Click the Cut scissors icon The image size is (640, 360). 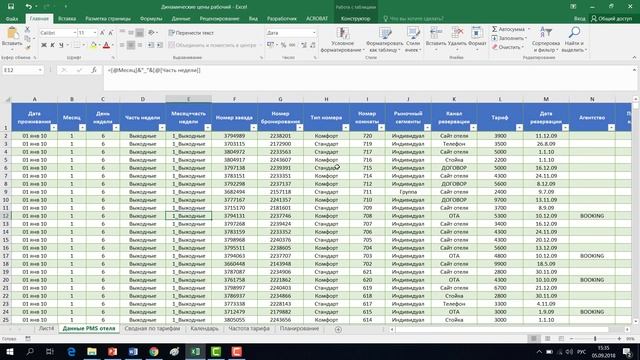(27, 30)
